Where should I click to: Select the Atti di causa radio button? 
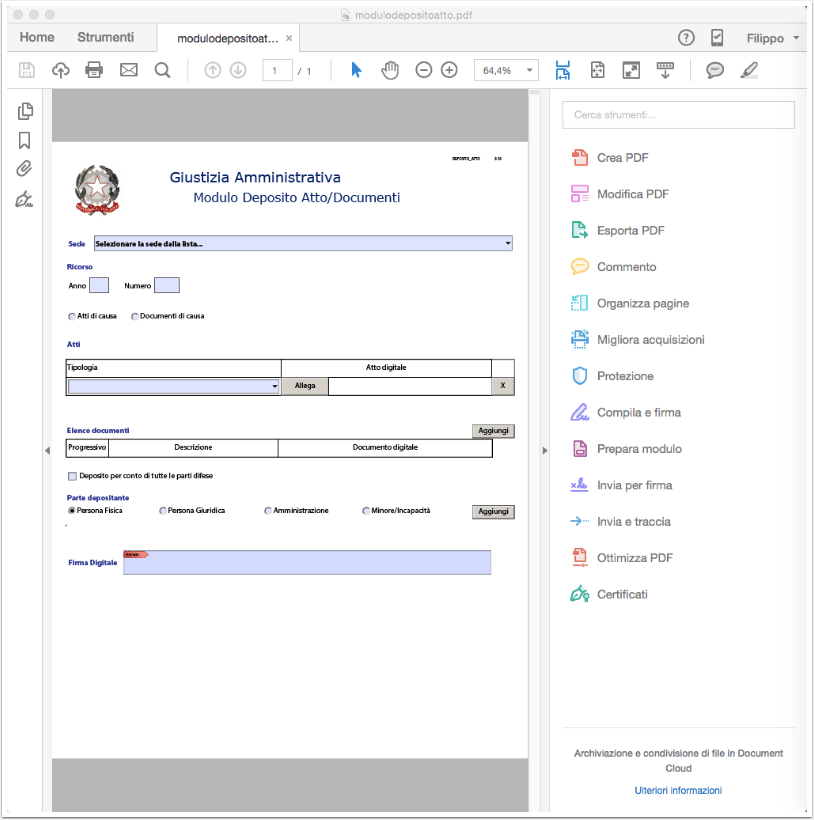(x=72, y=316)
